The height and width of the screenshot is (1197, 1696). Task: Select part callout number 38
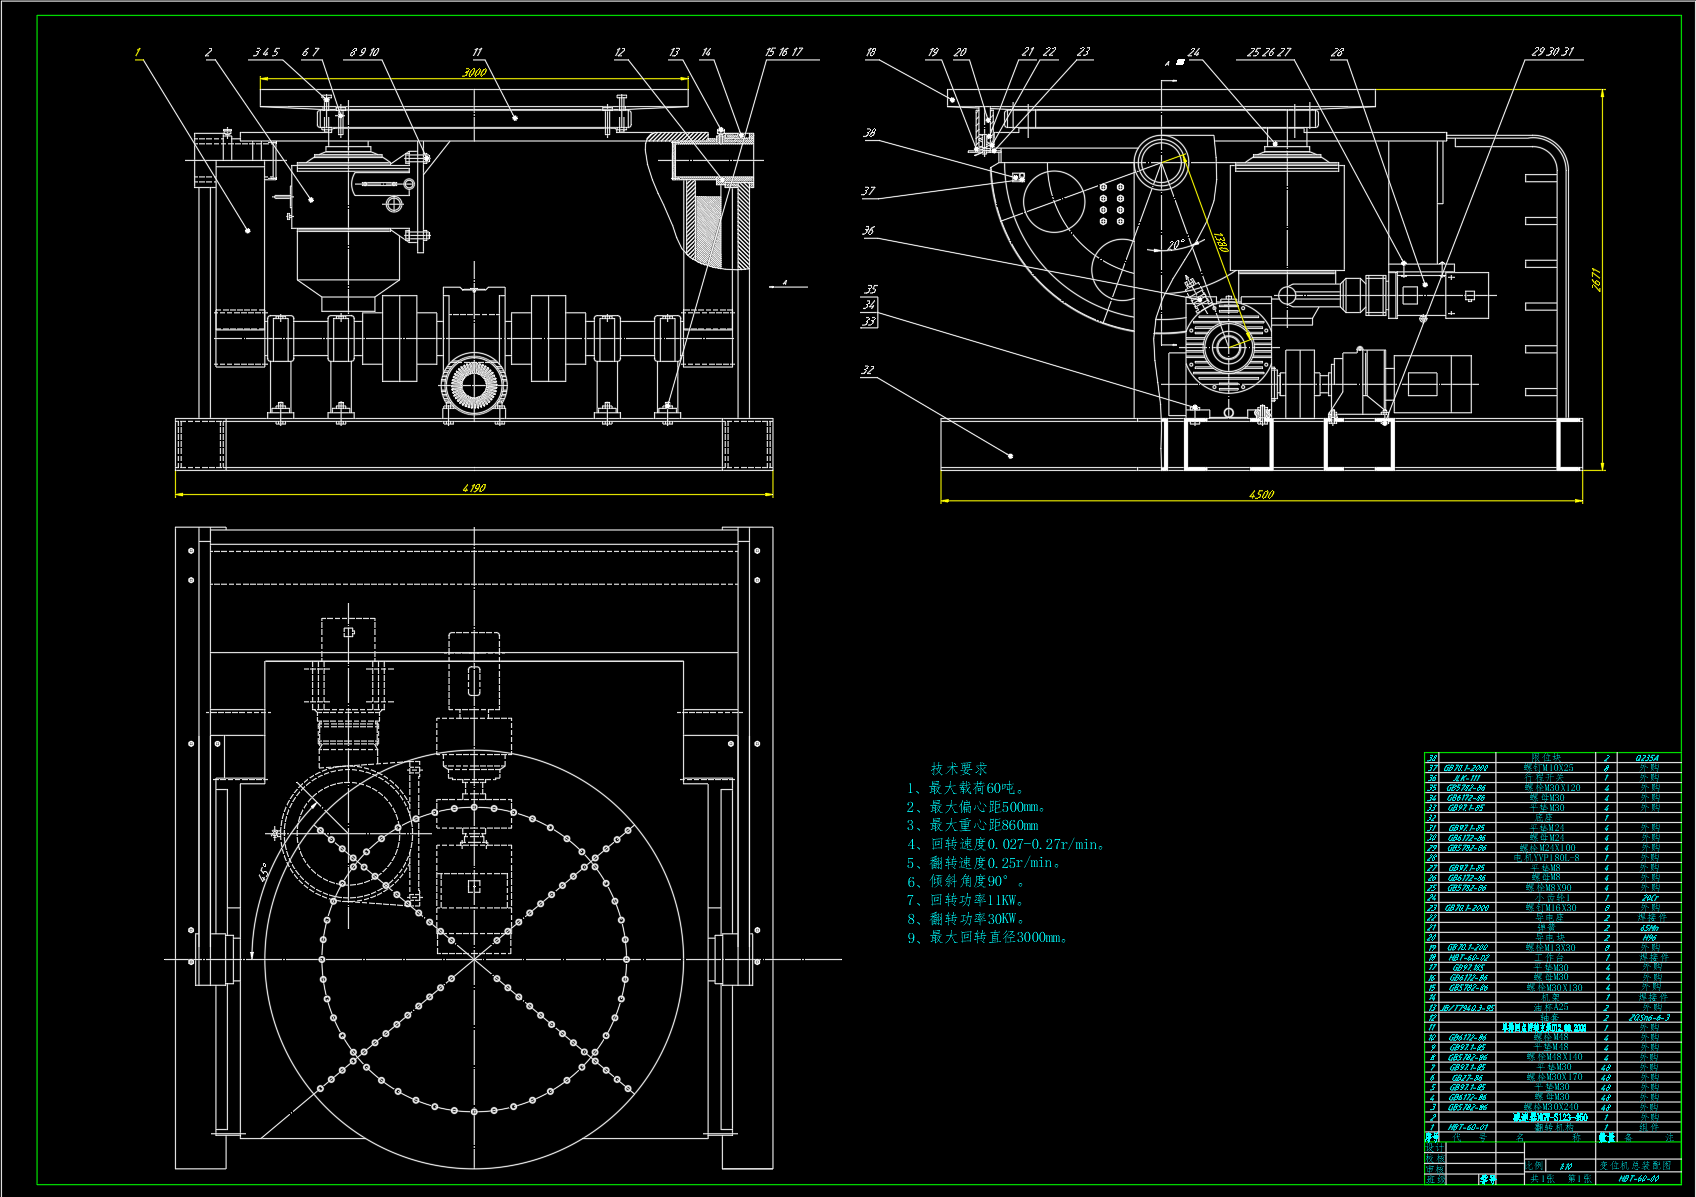(870, 133)
